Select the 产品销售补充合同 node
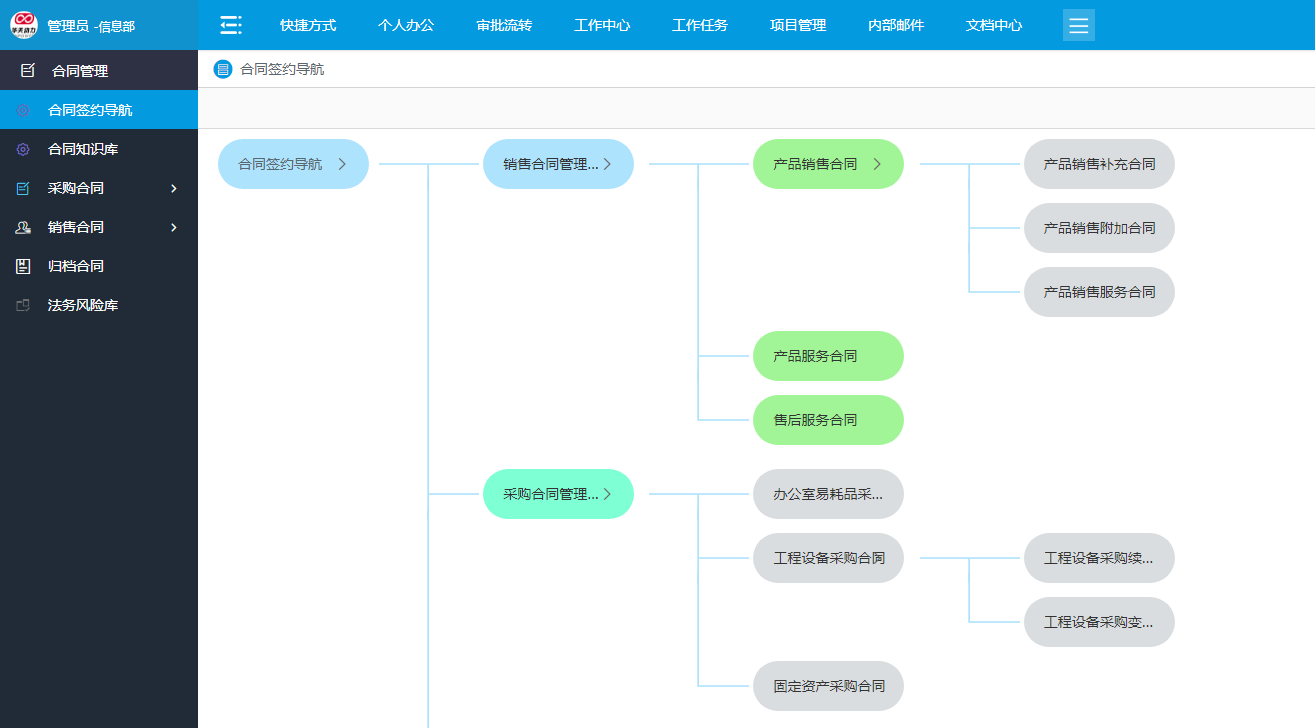The height and width of the screenshot is (728, 1315). [x=1098, y=164]
